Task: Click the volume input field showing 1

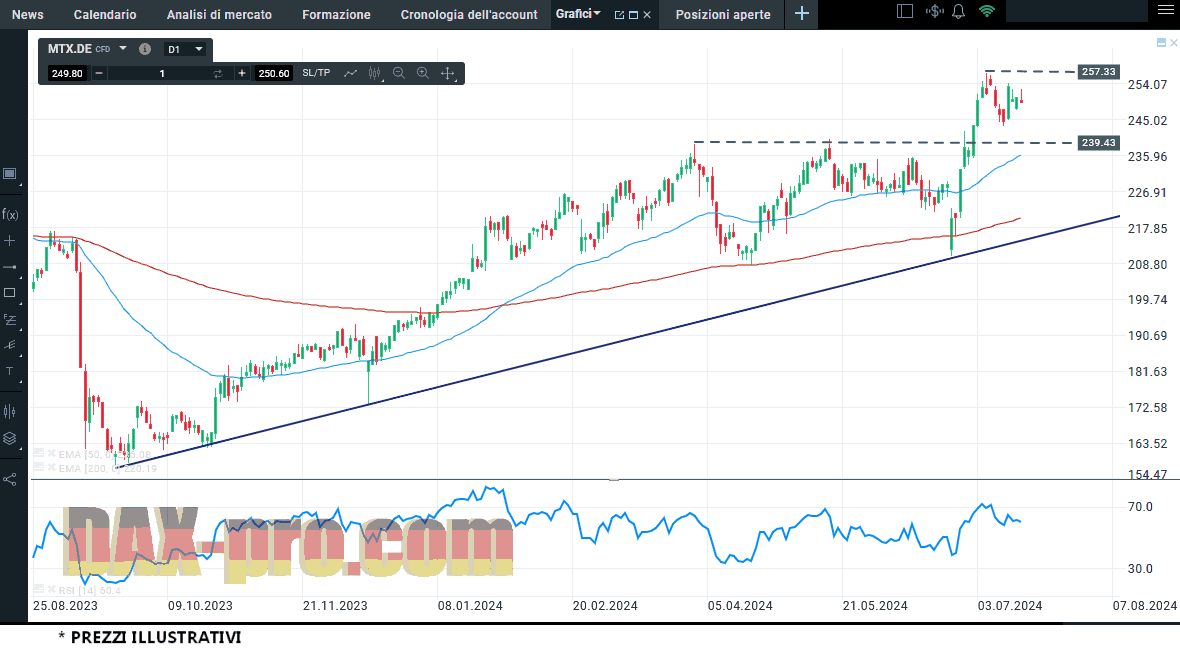Action: pyautogui.click(x=162, y=73)
